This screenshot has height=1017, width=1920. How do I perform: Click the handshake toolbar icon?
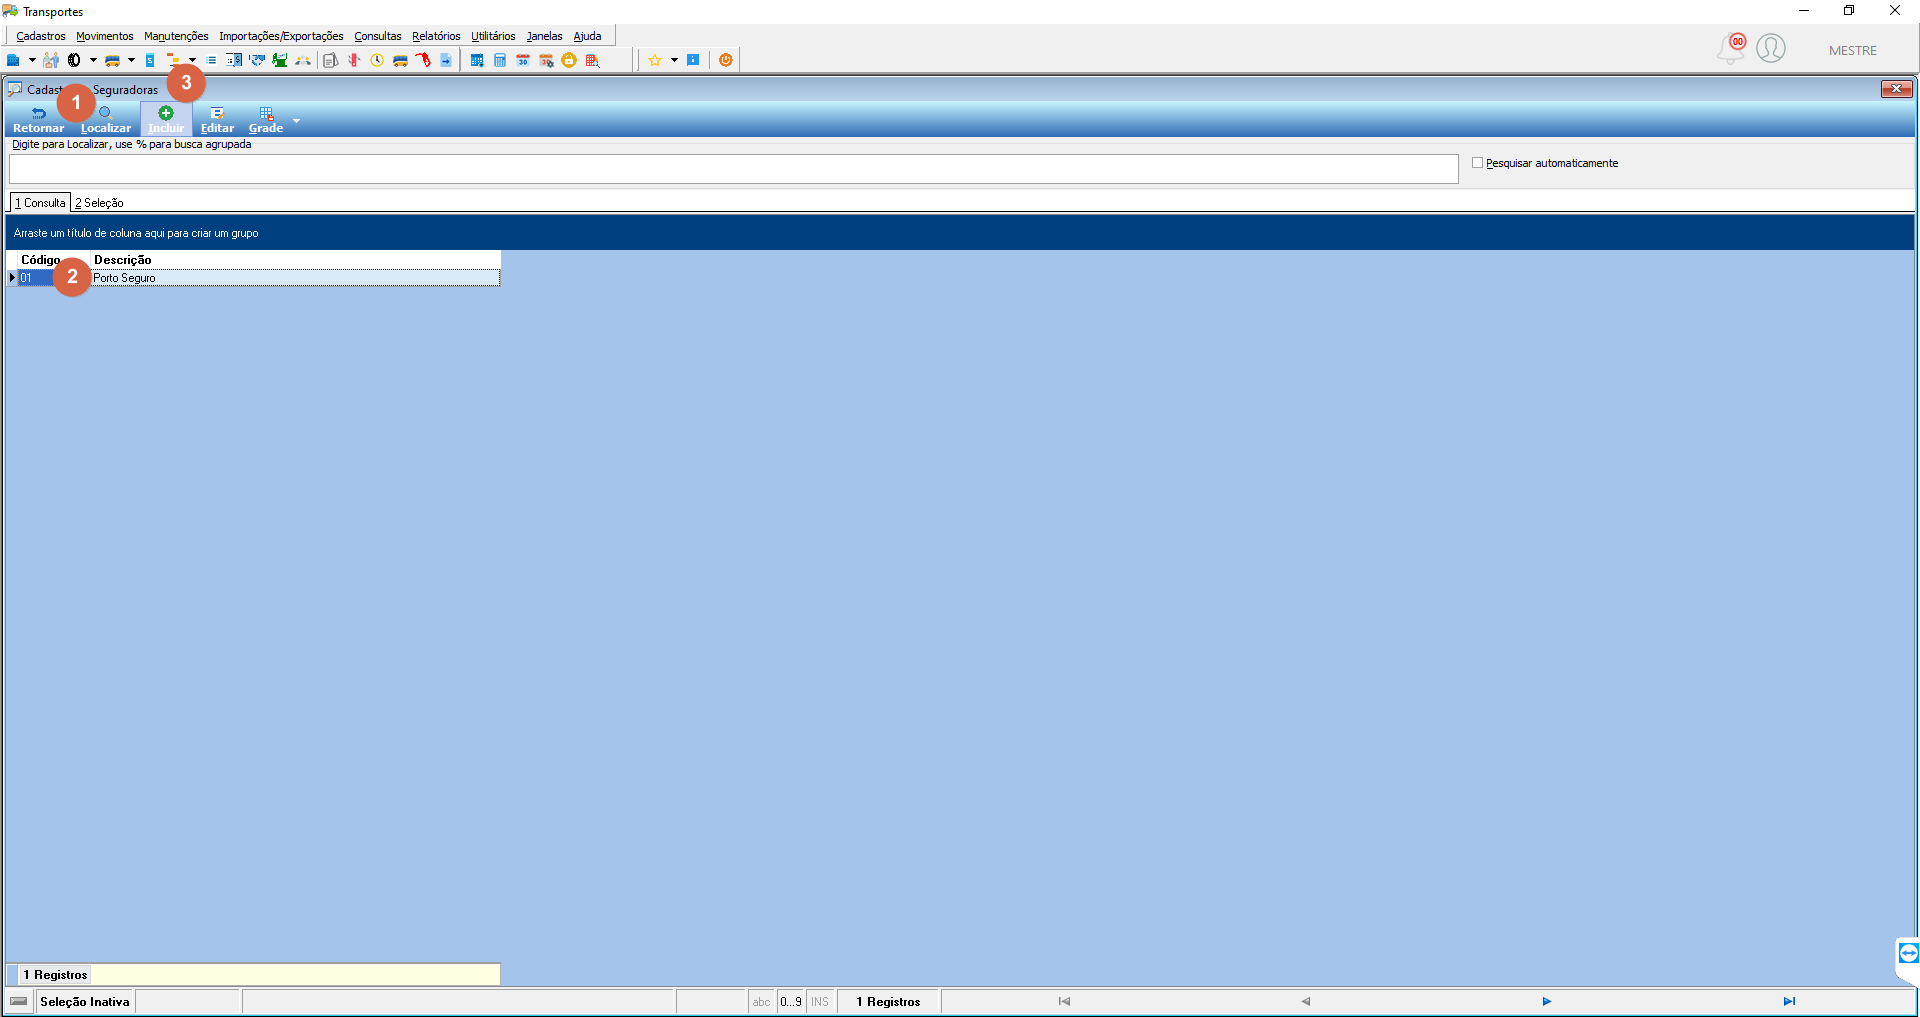click(x=257, y=60)
